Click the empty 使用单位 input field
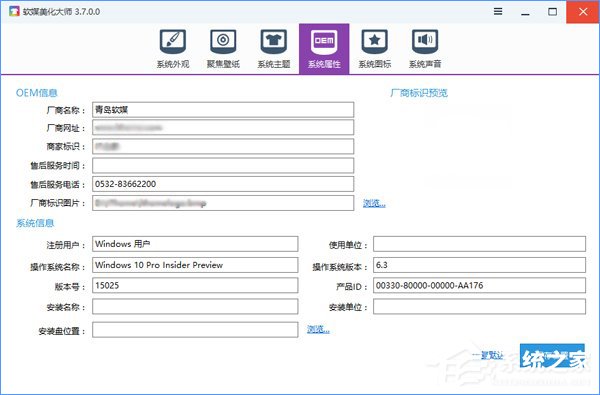 (x=479, y=244)
